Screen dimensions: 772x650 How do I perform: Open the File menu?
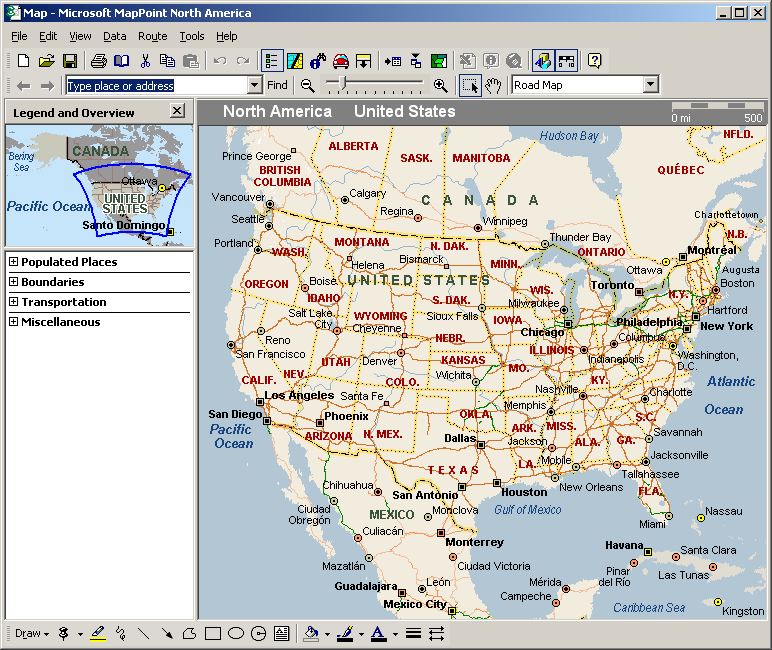pos(19,36)
